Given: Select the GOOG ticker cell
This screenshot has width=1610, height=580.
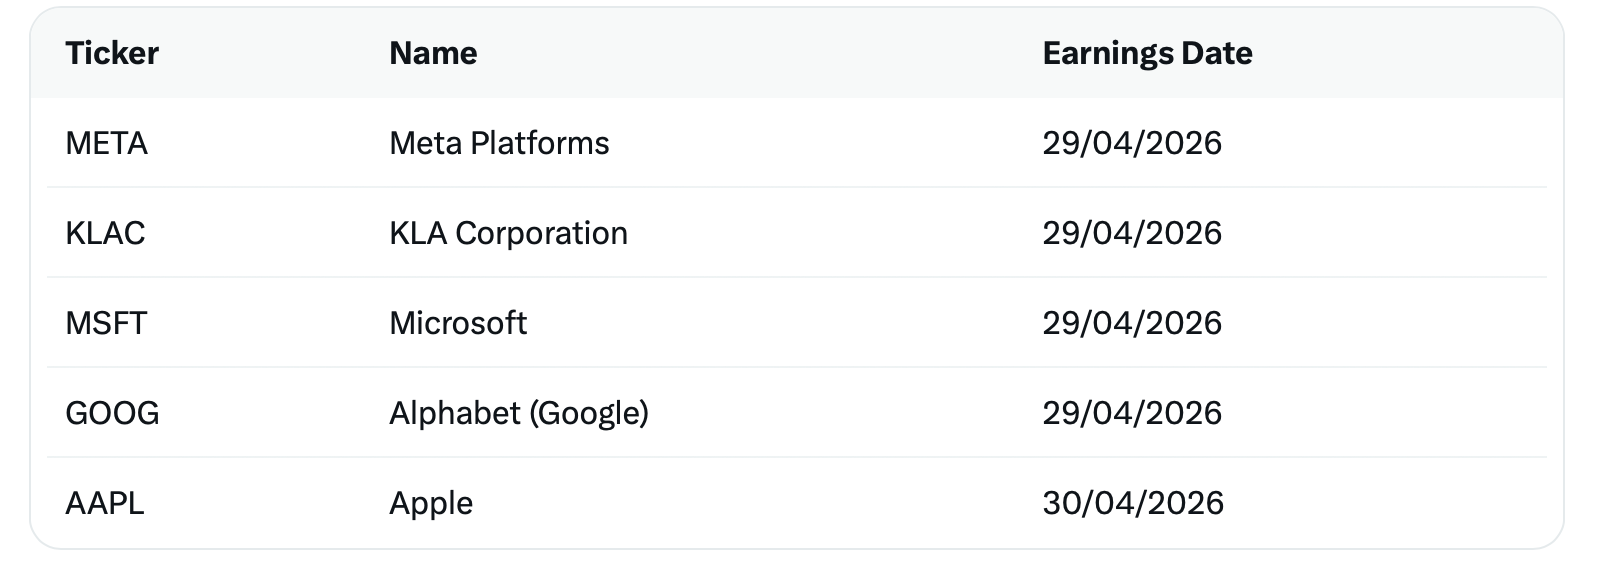Looking at the screenshot, I should pyautogui.click(x=112, y=413).
